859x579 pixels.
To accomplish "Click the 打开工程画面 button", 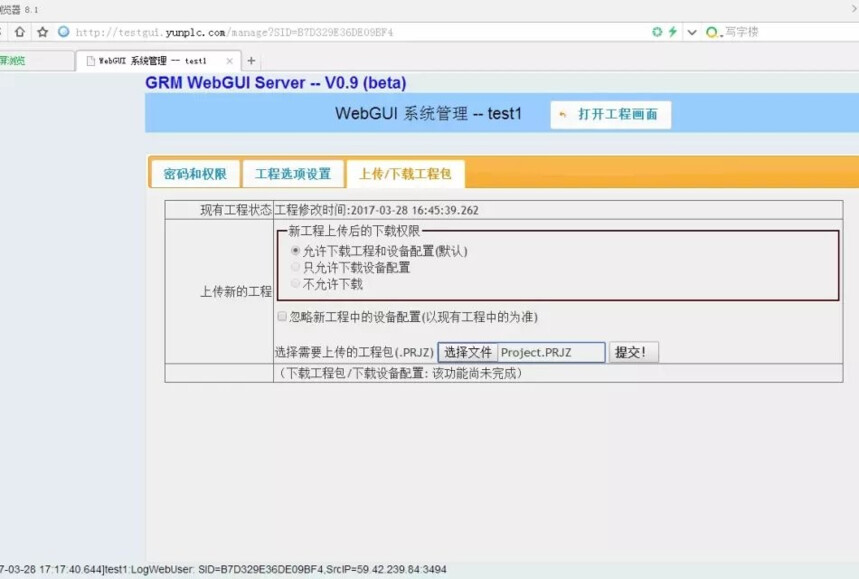I will click(610, 114).
